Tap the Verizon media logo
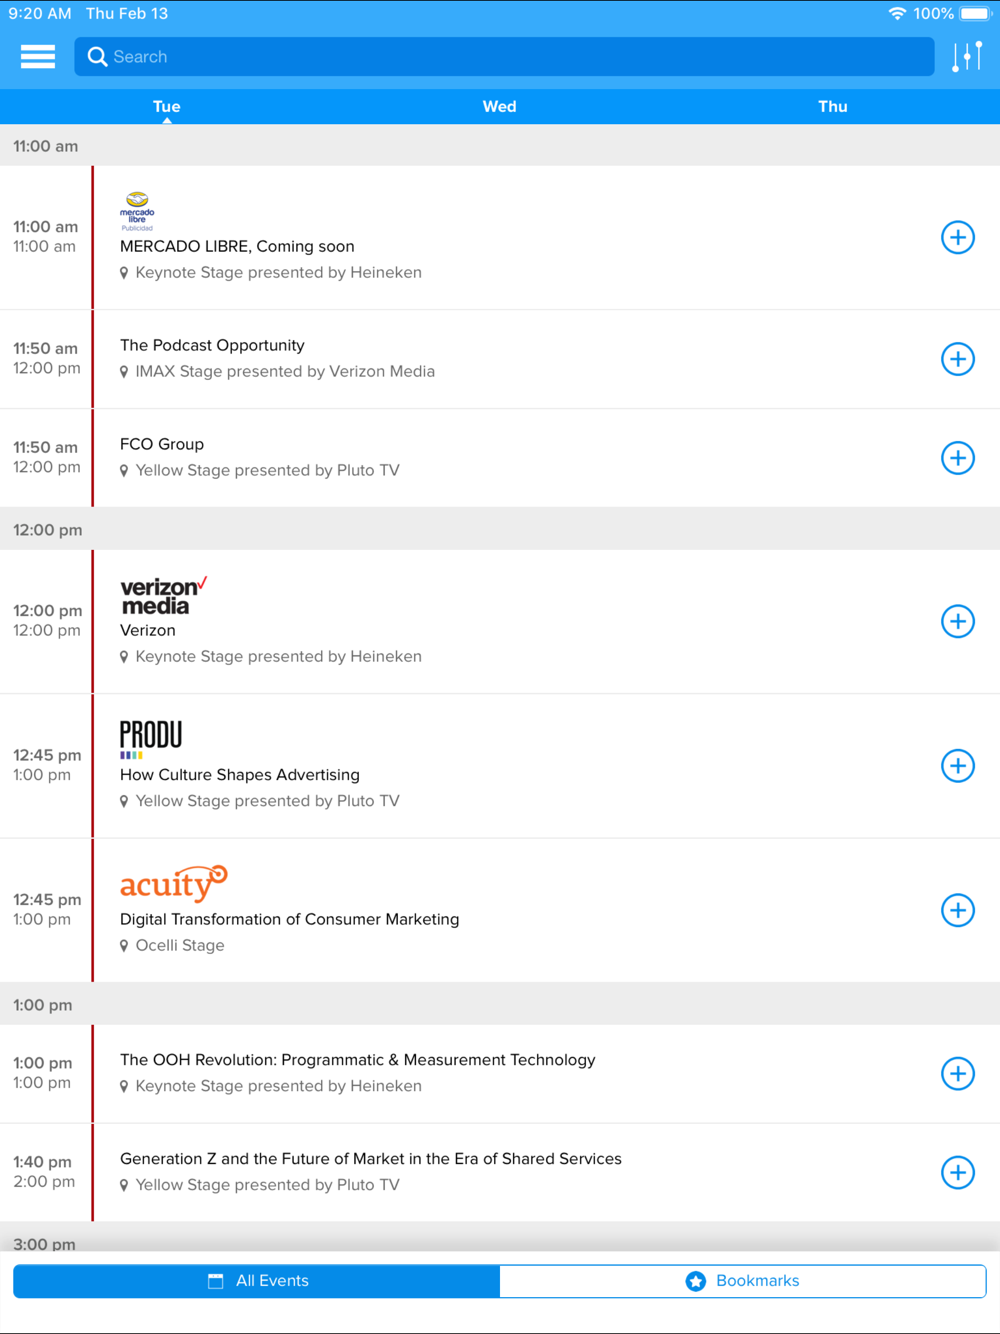 pos(164,596)
